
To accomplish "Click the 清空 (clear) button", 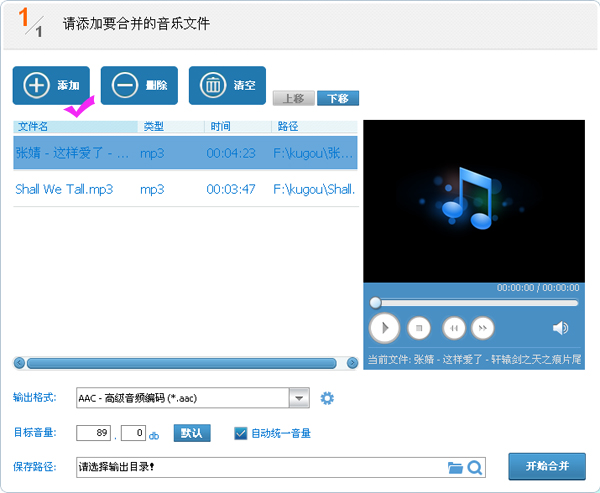I will click(x=227, y=85).
